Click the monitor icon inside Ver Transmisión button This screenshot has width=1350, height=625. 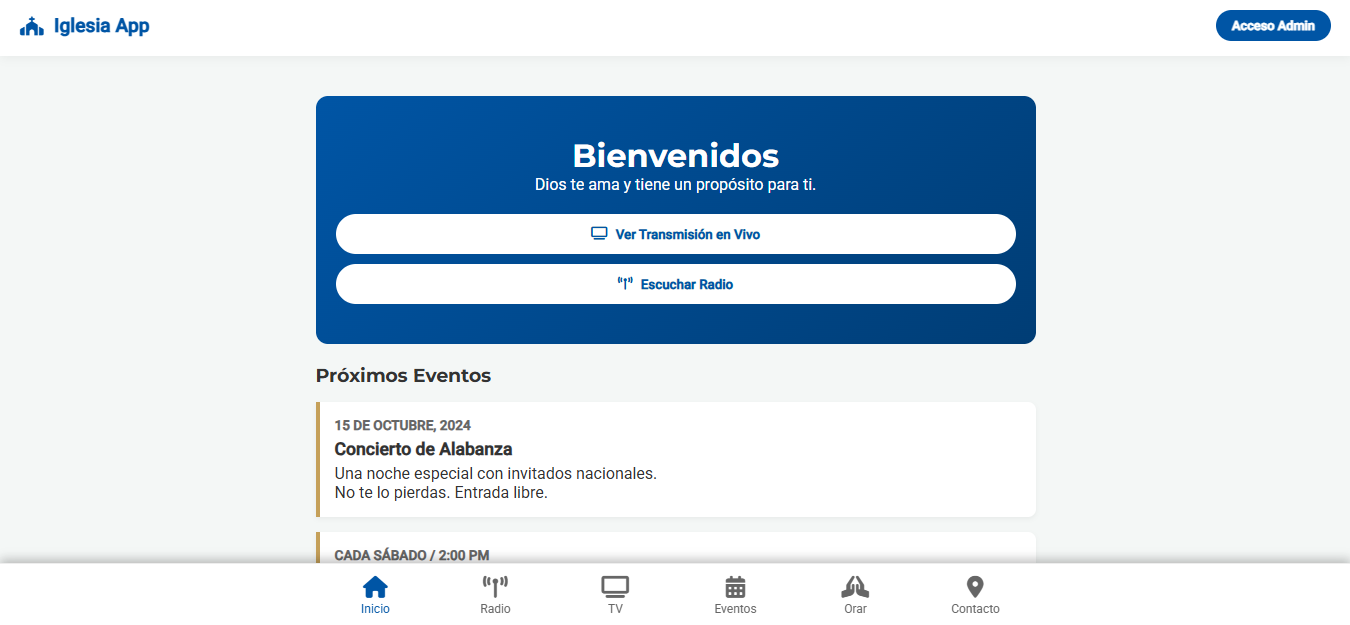coord(598,232)
